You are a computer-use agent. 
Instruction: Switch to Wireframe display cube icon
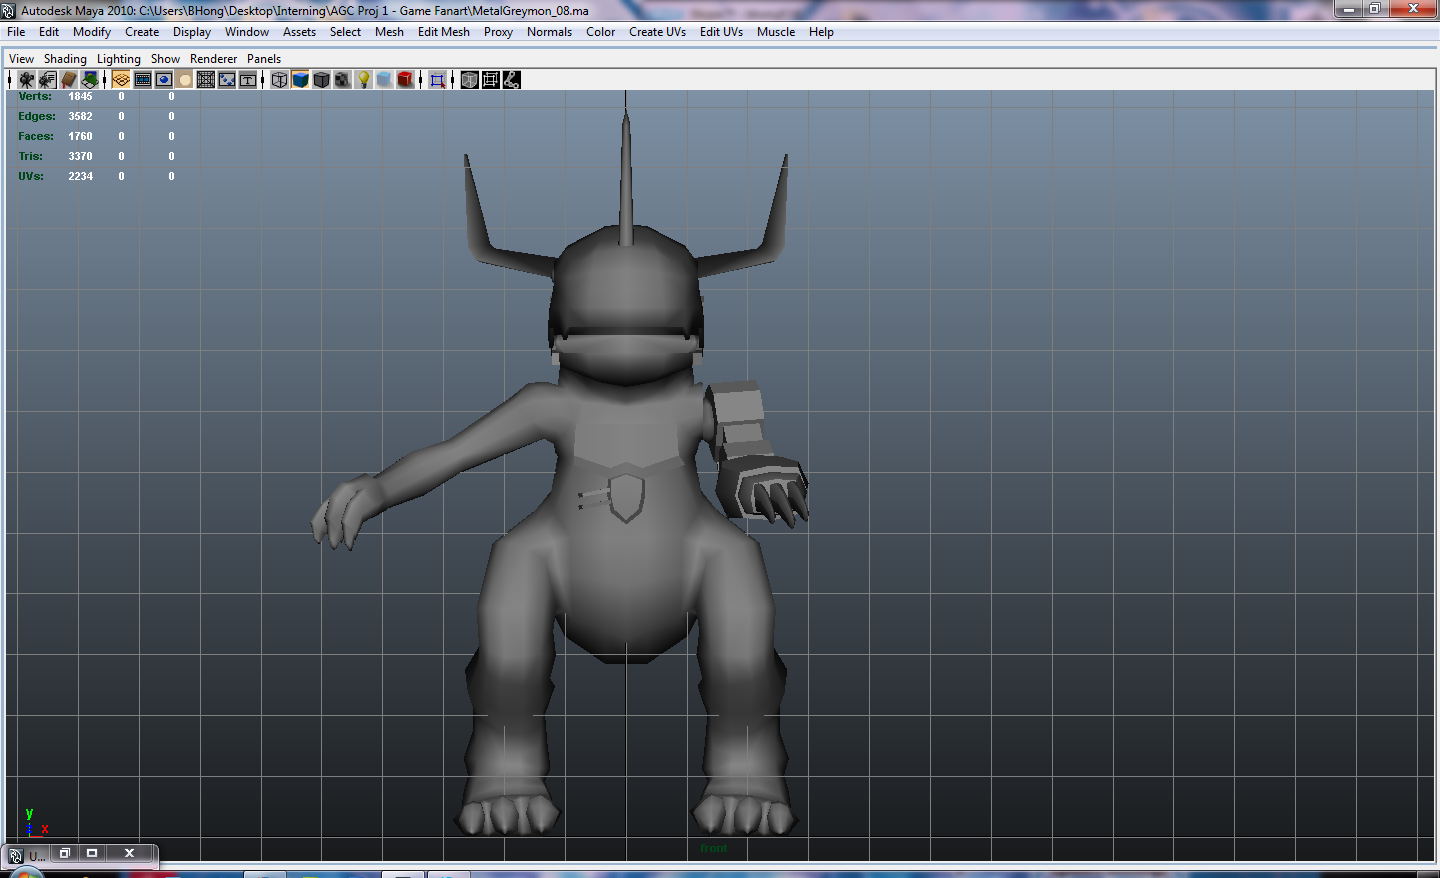(280, 80)
